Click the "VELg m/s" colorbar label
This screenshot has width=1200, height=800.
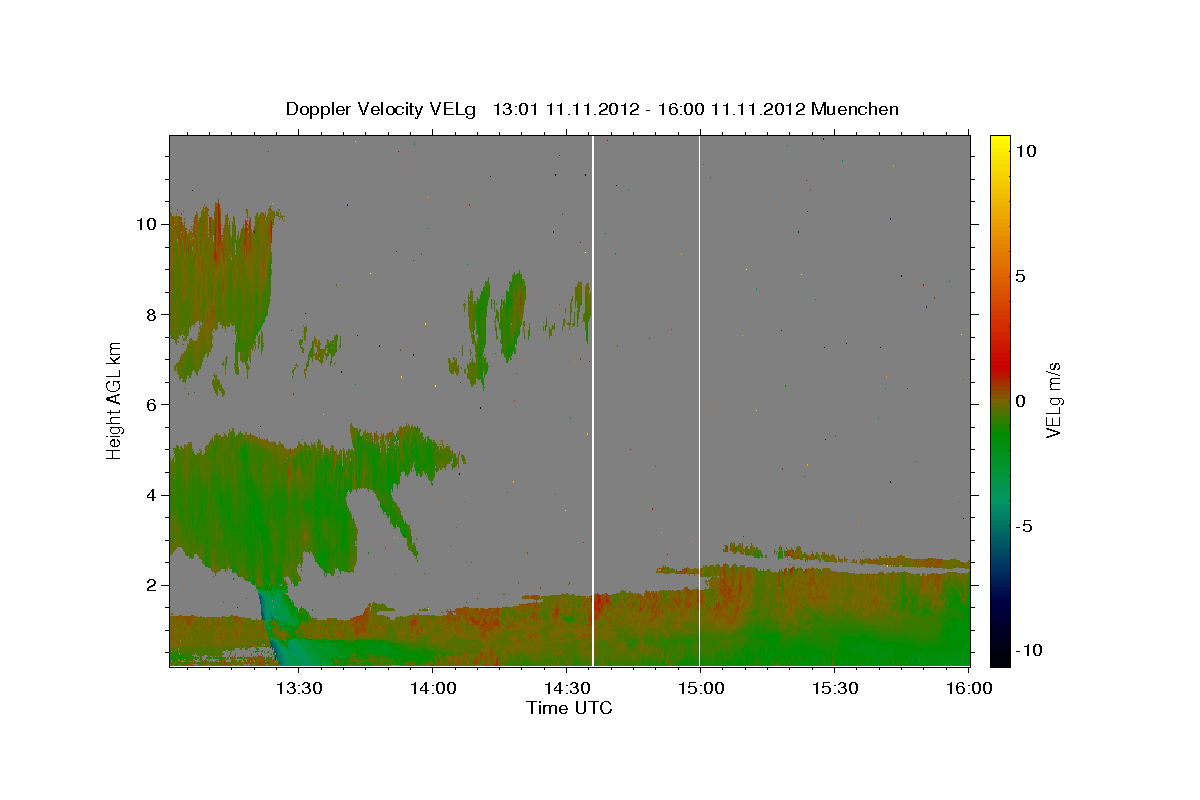1053,398
